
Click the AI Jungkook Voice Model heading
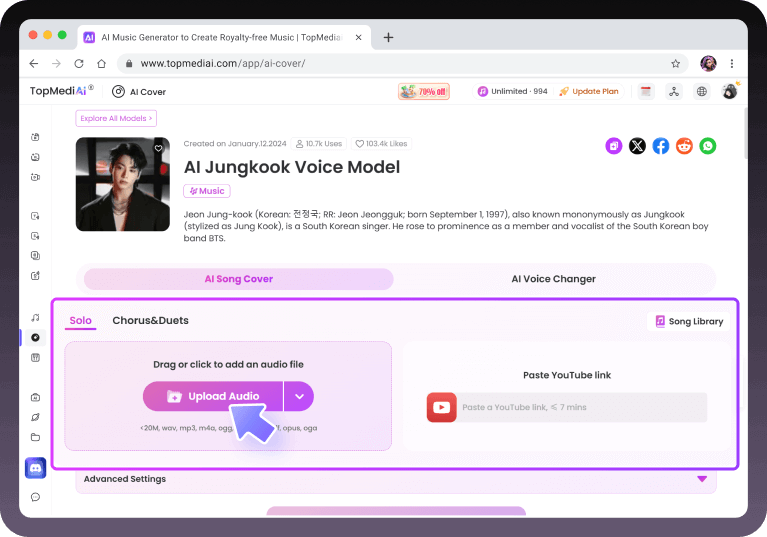coord(292,167)
